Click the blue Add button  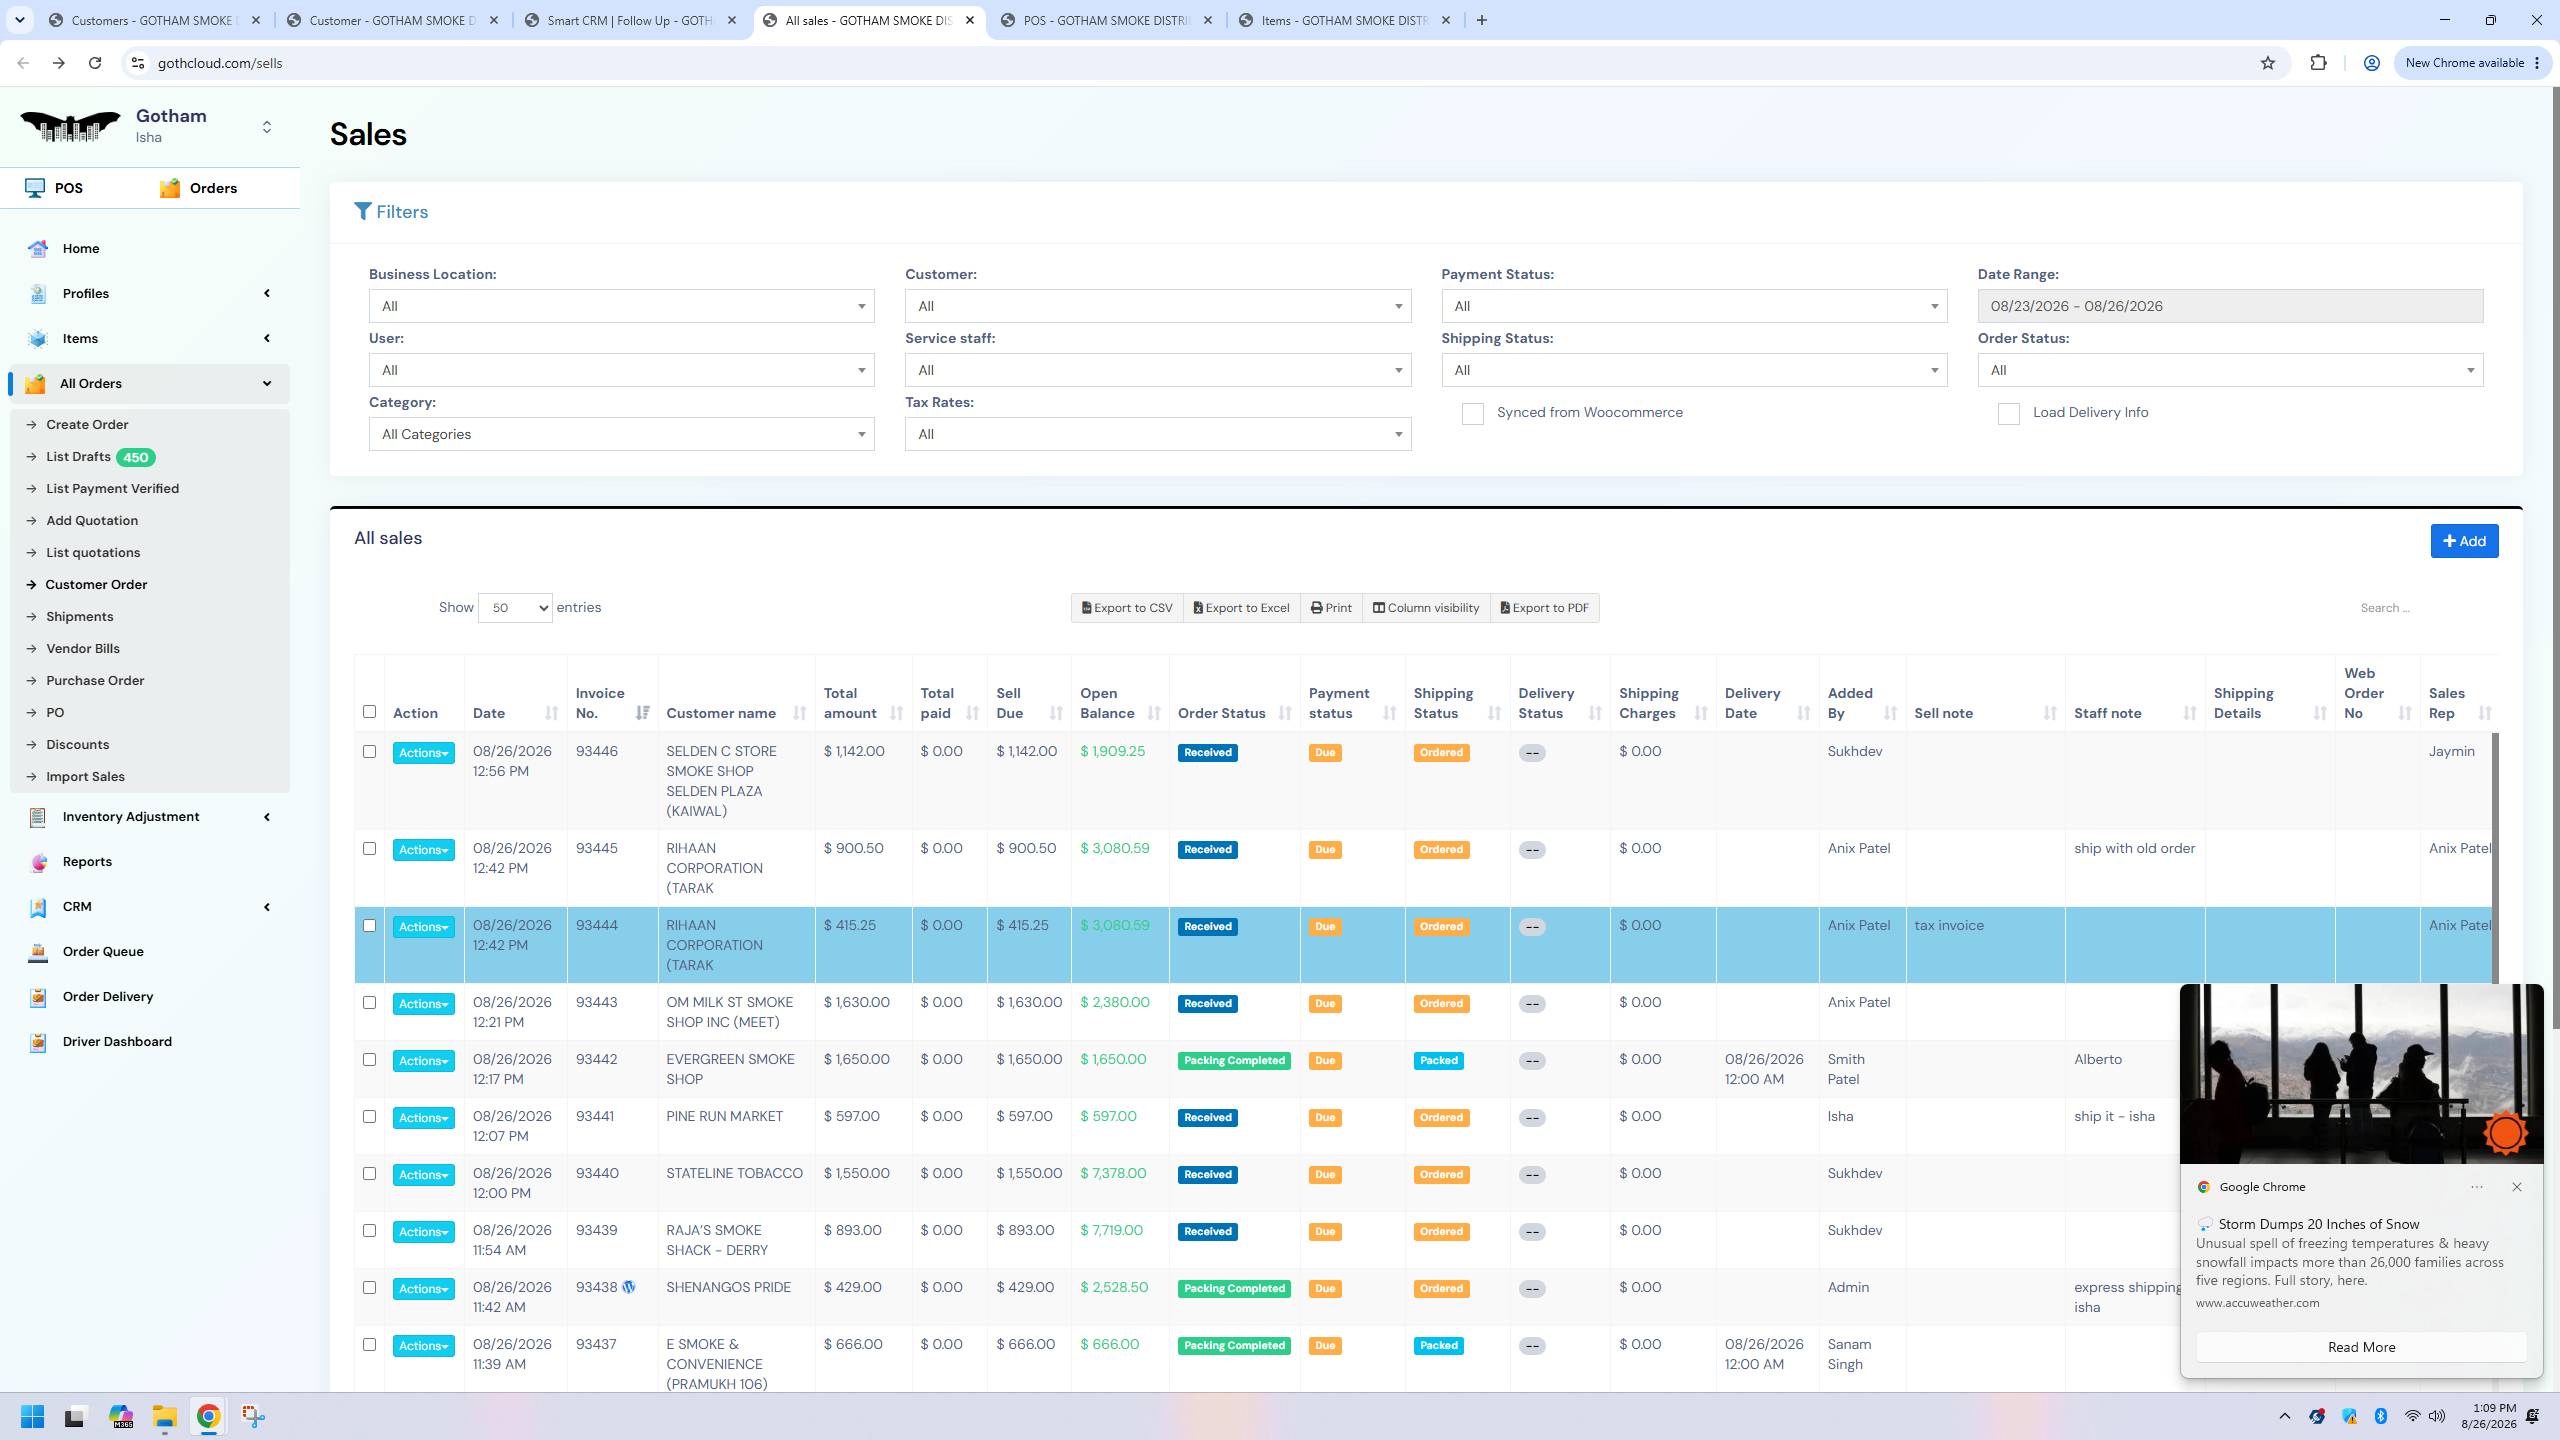point(2464,541)
